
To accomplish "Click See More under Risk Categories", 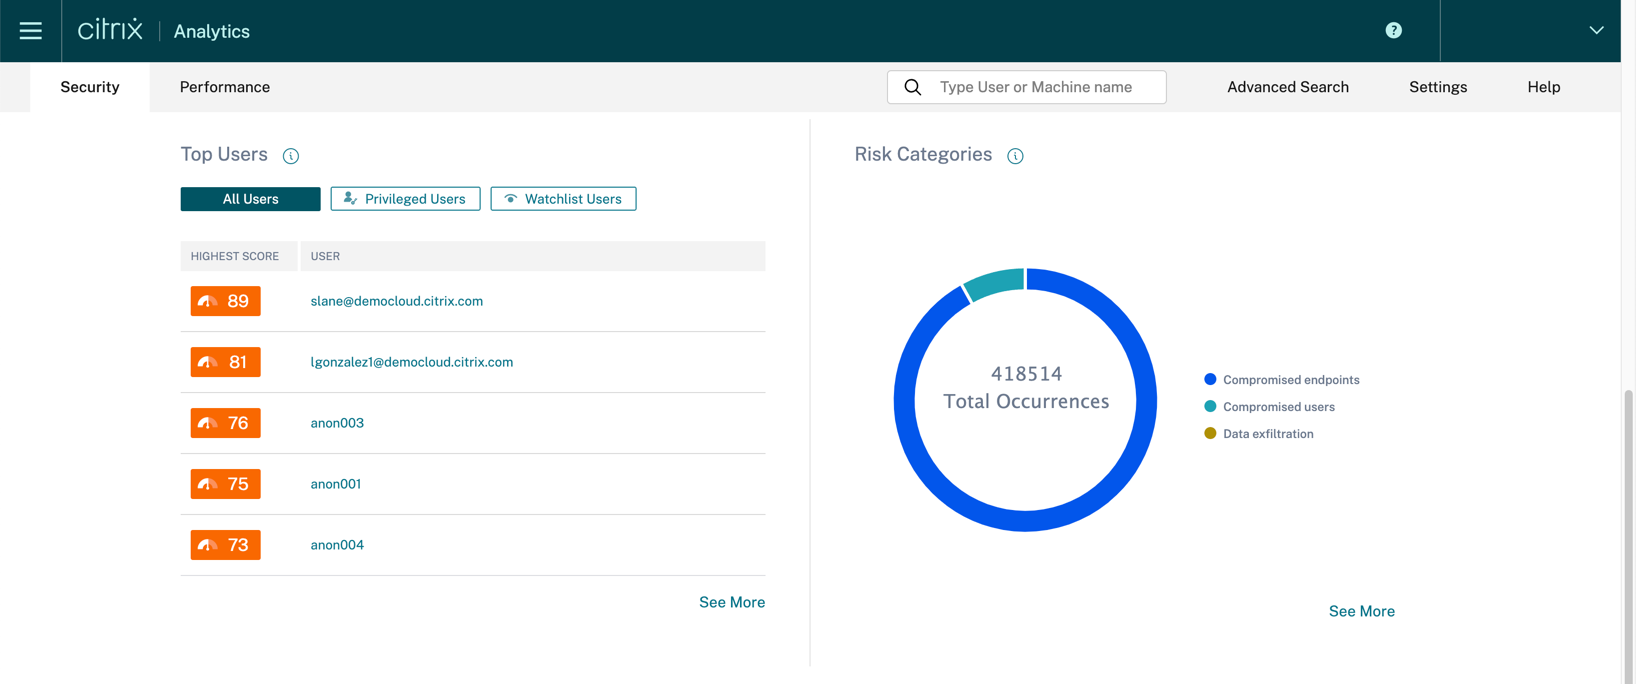I will (1361, 611).
